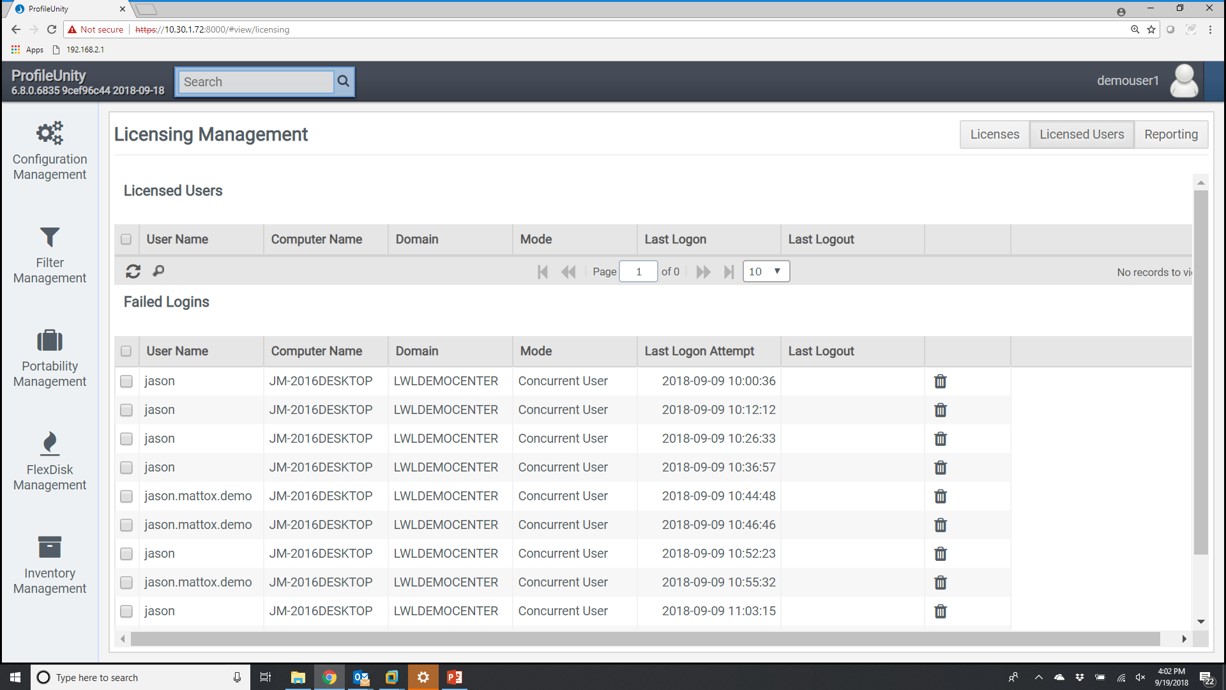Click the ProfileUnity Search input field

pyautogui.click(x=255, y=82)
